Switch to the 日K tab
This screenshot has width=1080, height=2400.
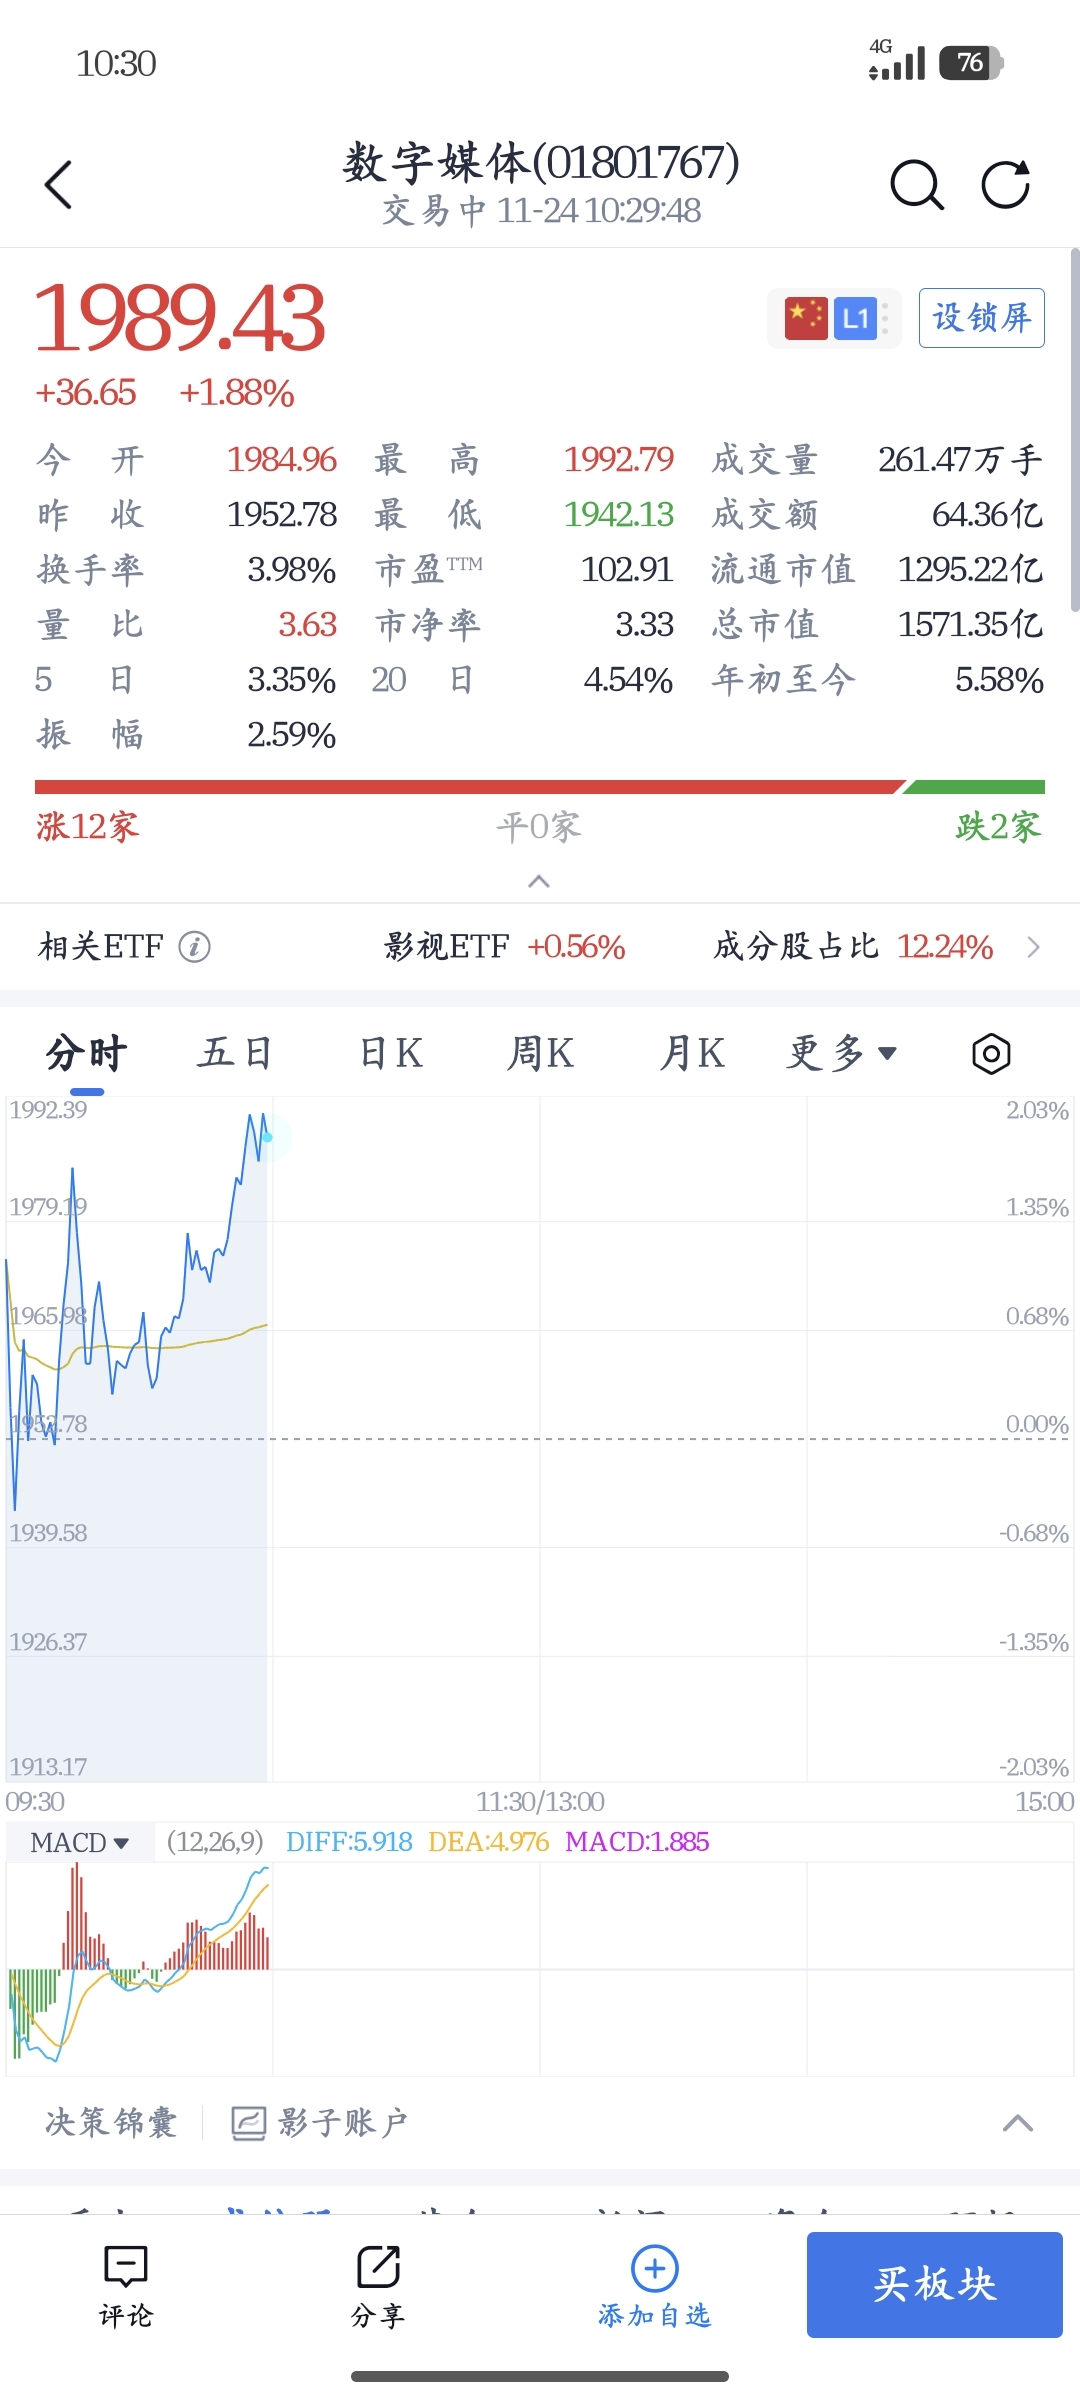tap(391, 1054)
